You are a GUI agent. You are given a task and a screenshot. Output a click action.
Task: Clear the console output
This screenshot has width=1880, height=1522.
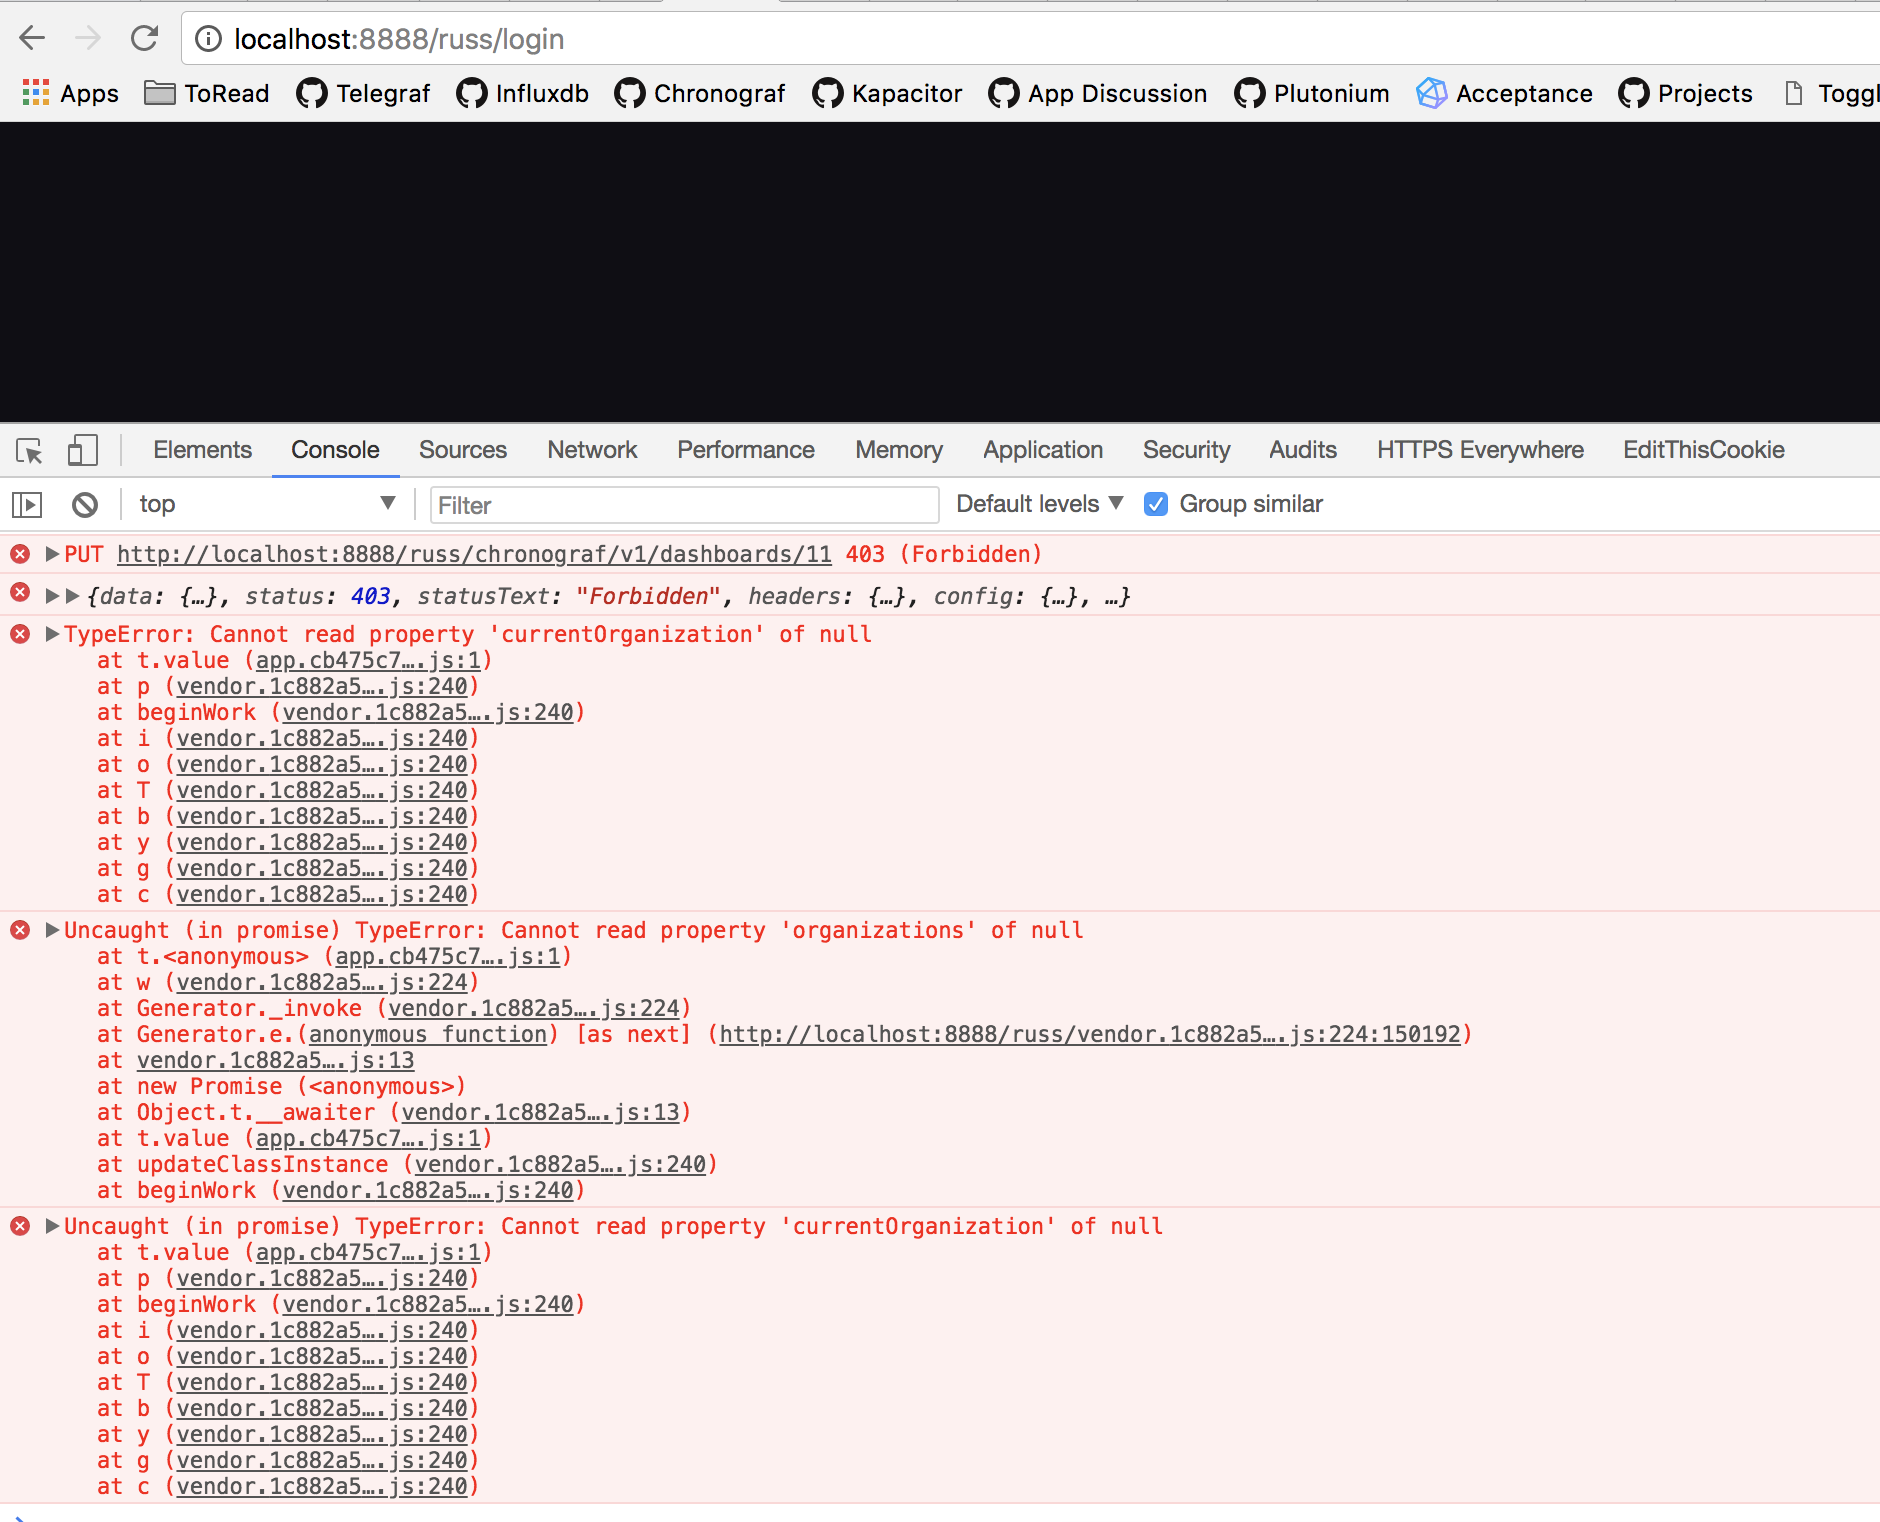(x=84, y=504)
